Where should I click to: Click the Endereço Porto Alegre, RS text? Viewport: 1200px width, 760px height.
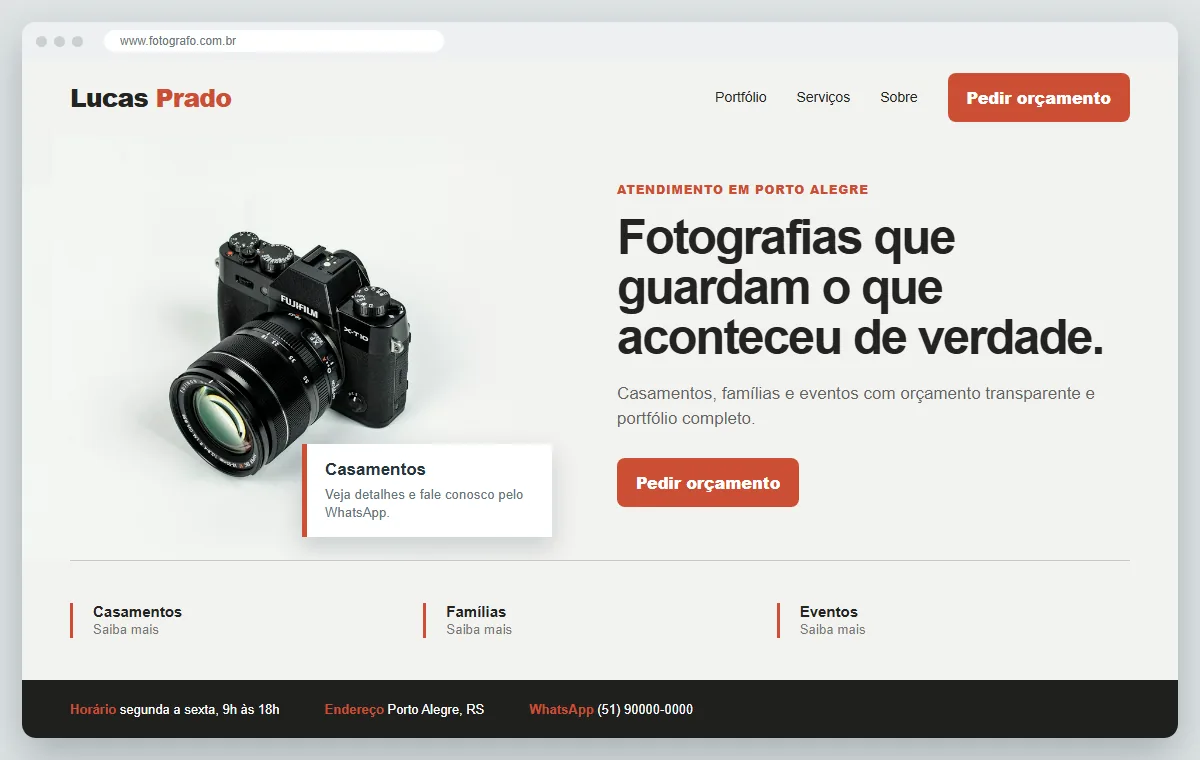(404, 710)
